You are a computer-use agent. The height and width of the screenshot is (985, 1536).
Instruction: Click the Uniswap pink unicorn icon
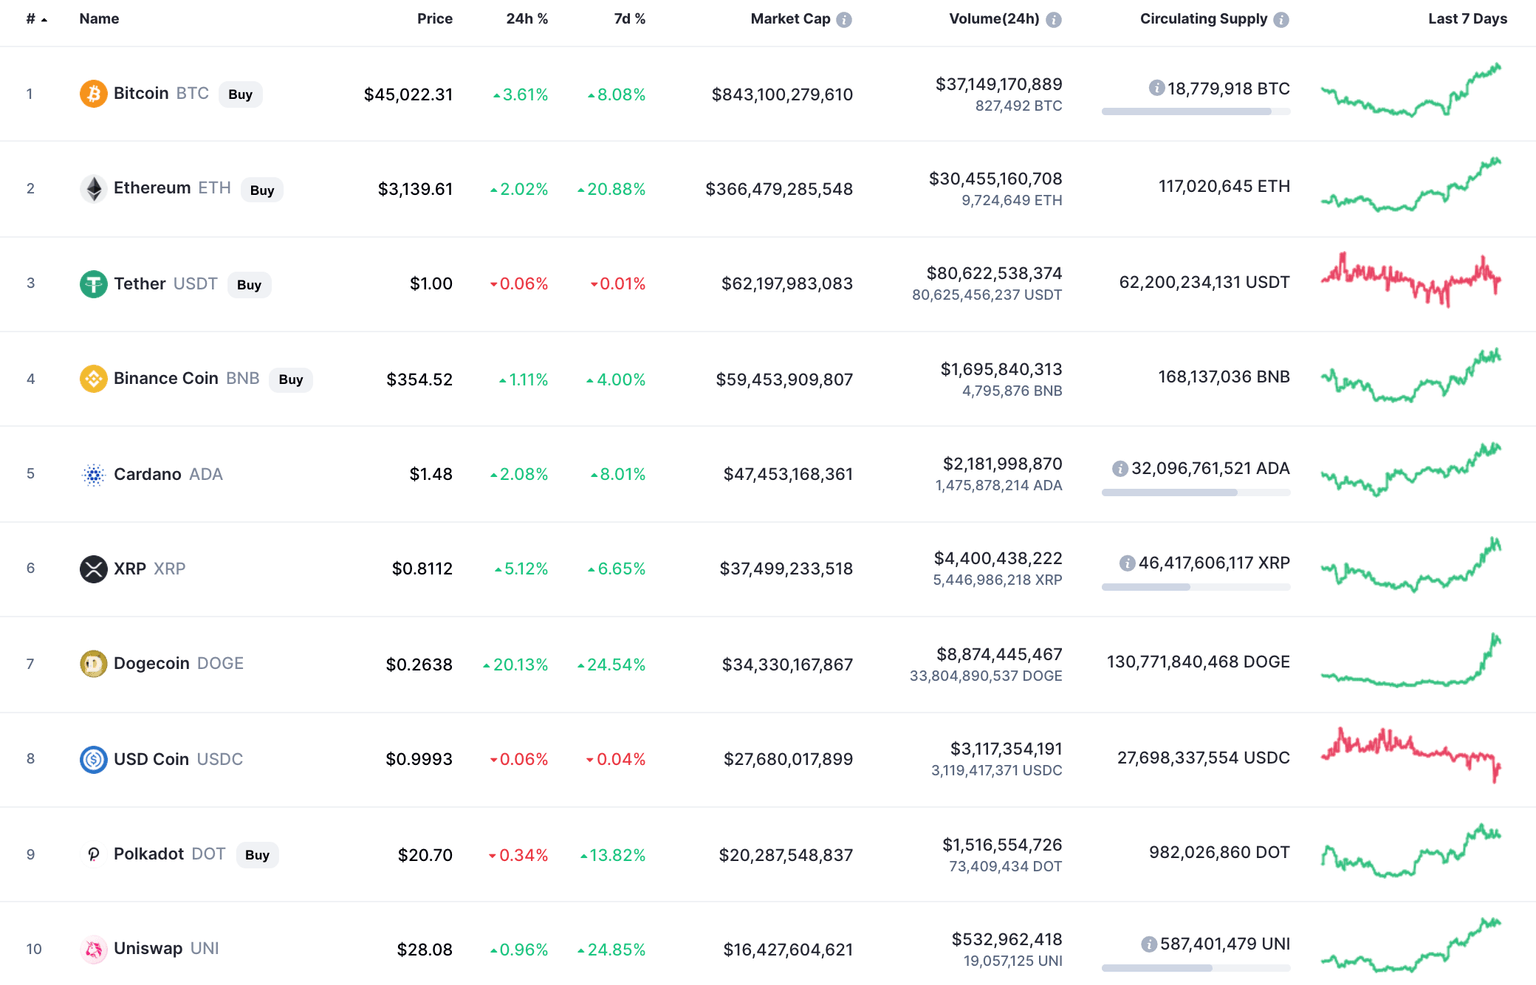(93, 949)
